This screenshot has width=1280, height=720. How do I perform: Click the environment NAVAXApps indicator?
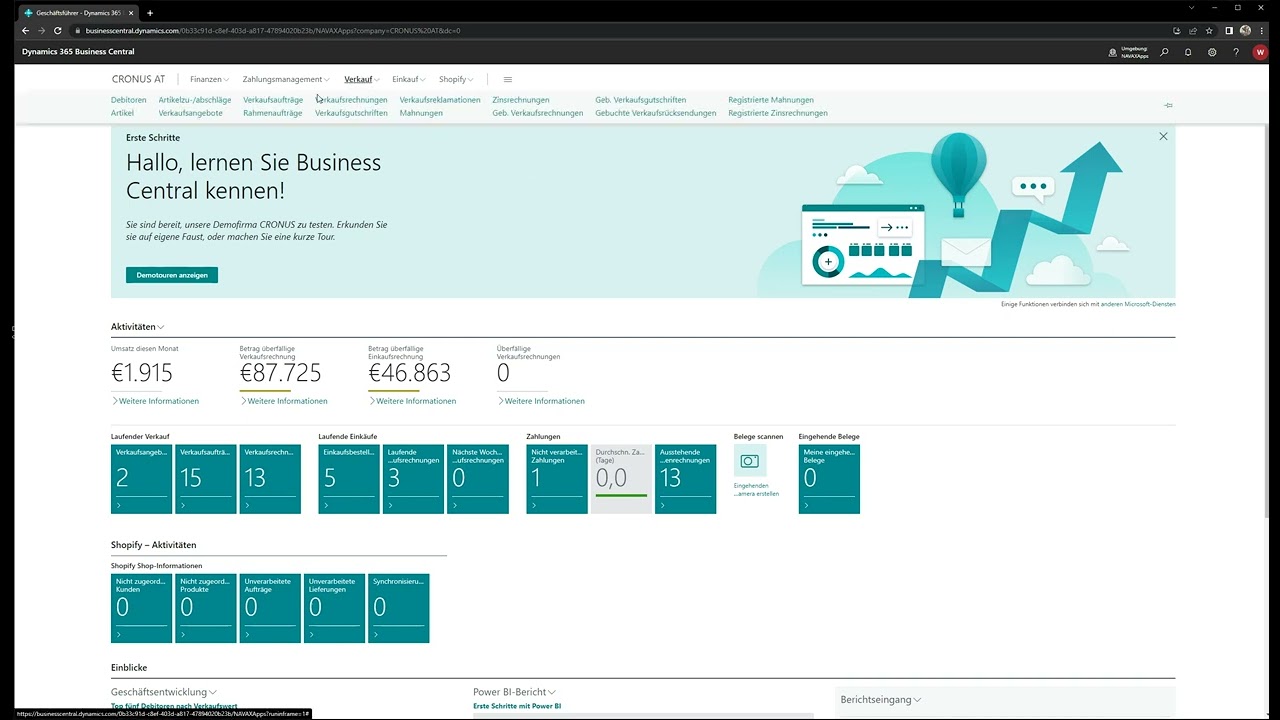[1129, 52]
